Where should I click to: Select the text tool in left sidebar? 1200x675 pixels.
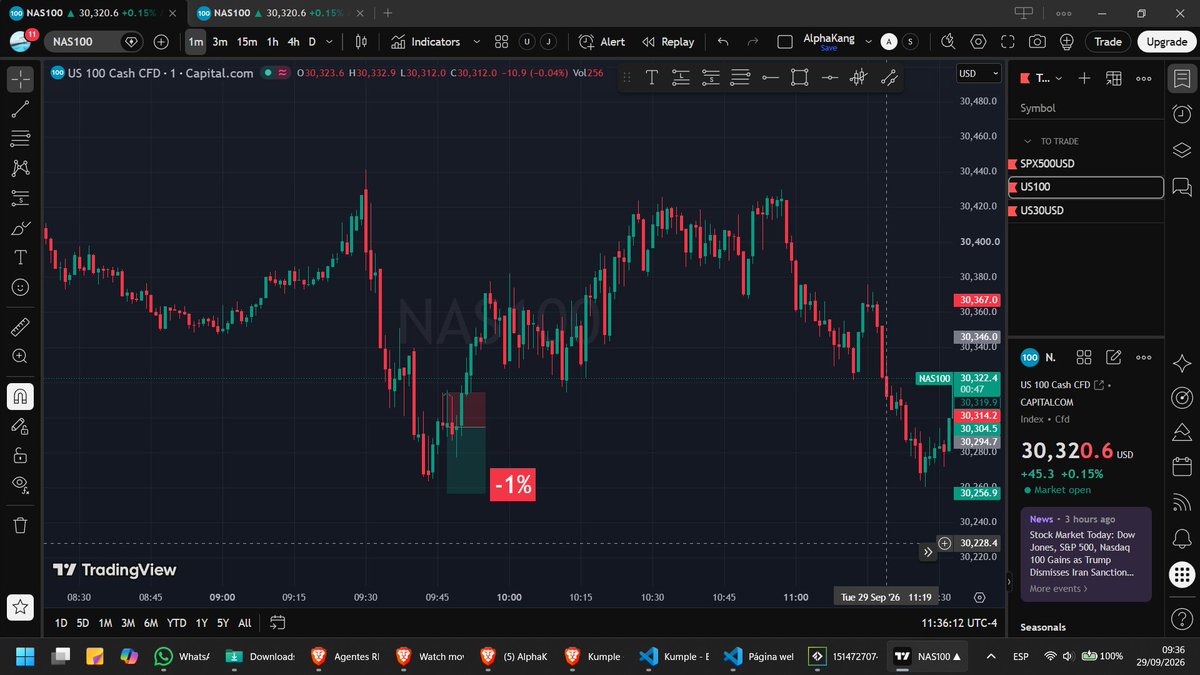(x=20, y=257)
